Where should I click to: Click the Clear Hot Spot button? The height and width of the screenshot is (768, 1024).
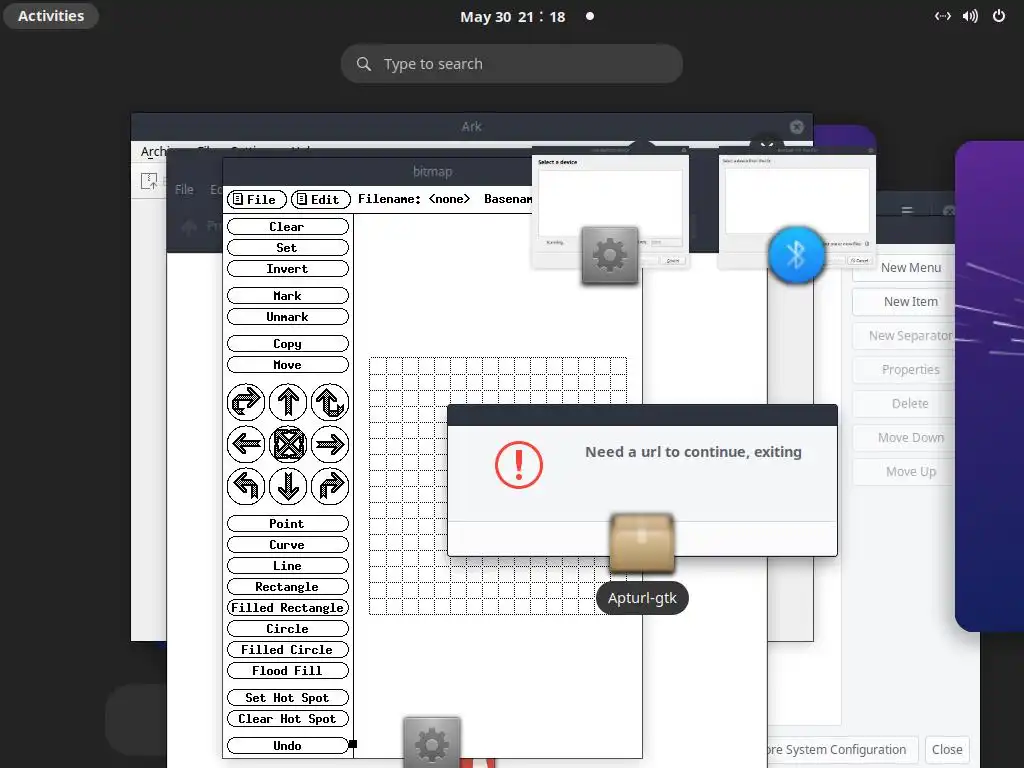click(x=287, y=718)
